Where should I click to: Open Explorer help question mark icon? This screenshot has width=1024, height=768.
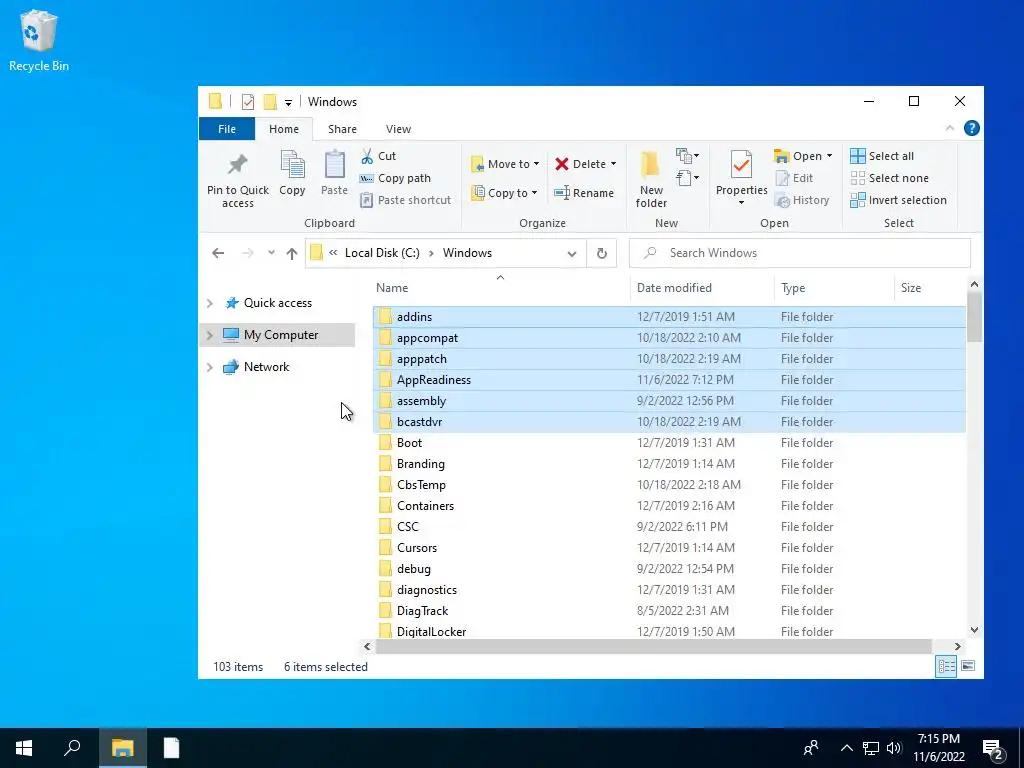coord(972,129)
